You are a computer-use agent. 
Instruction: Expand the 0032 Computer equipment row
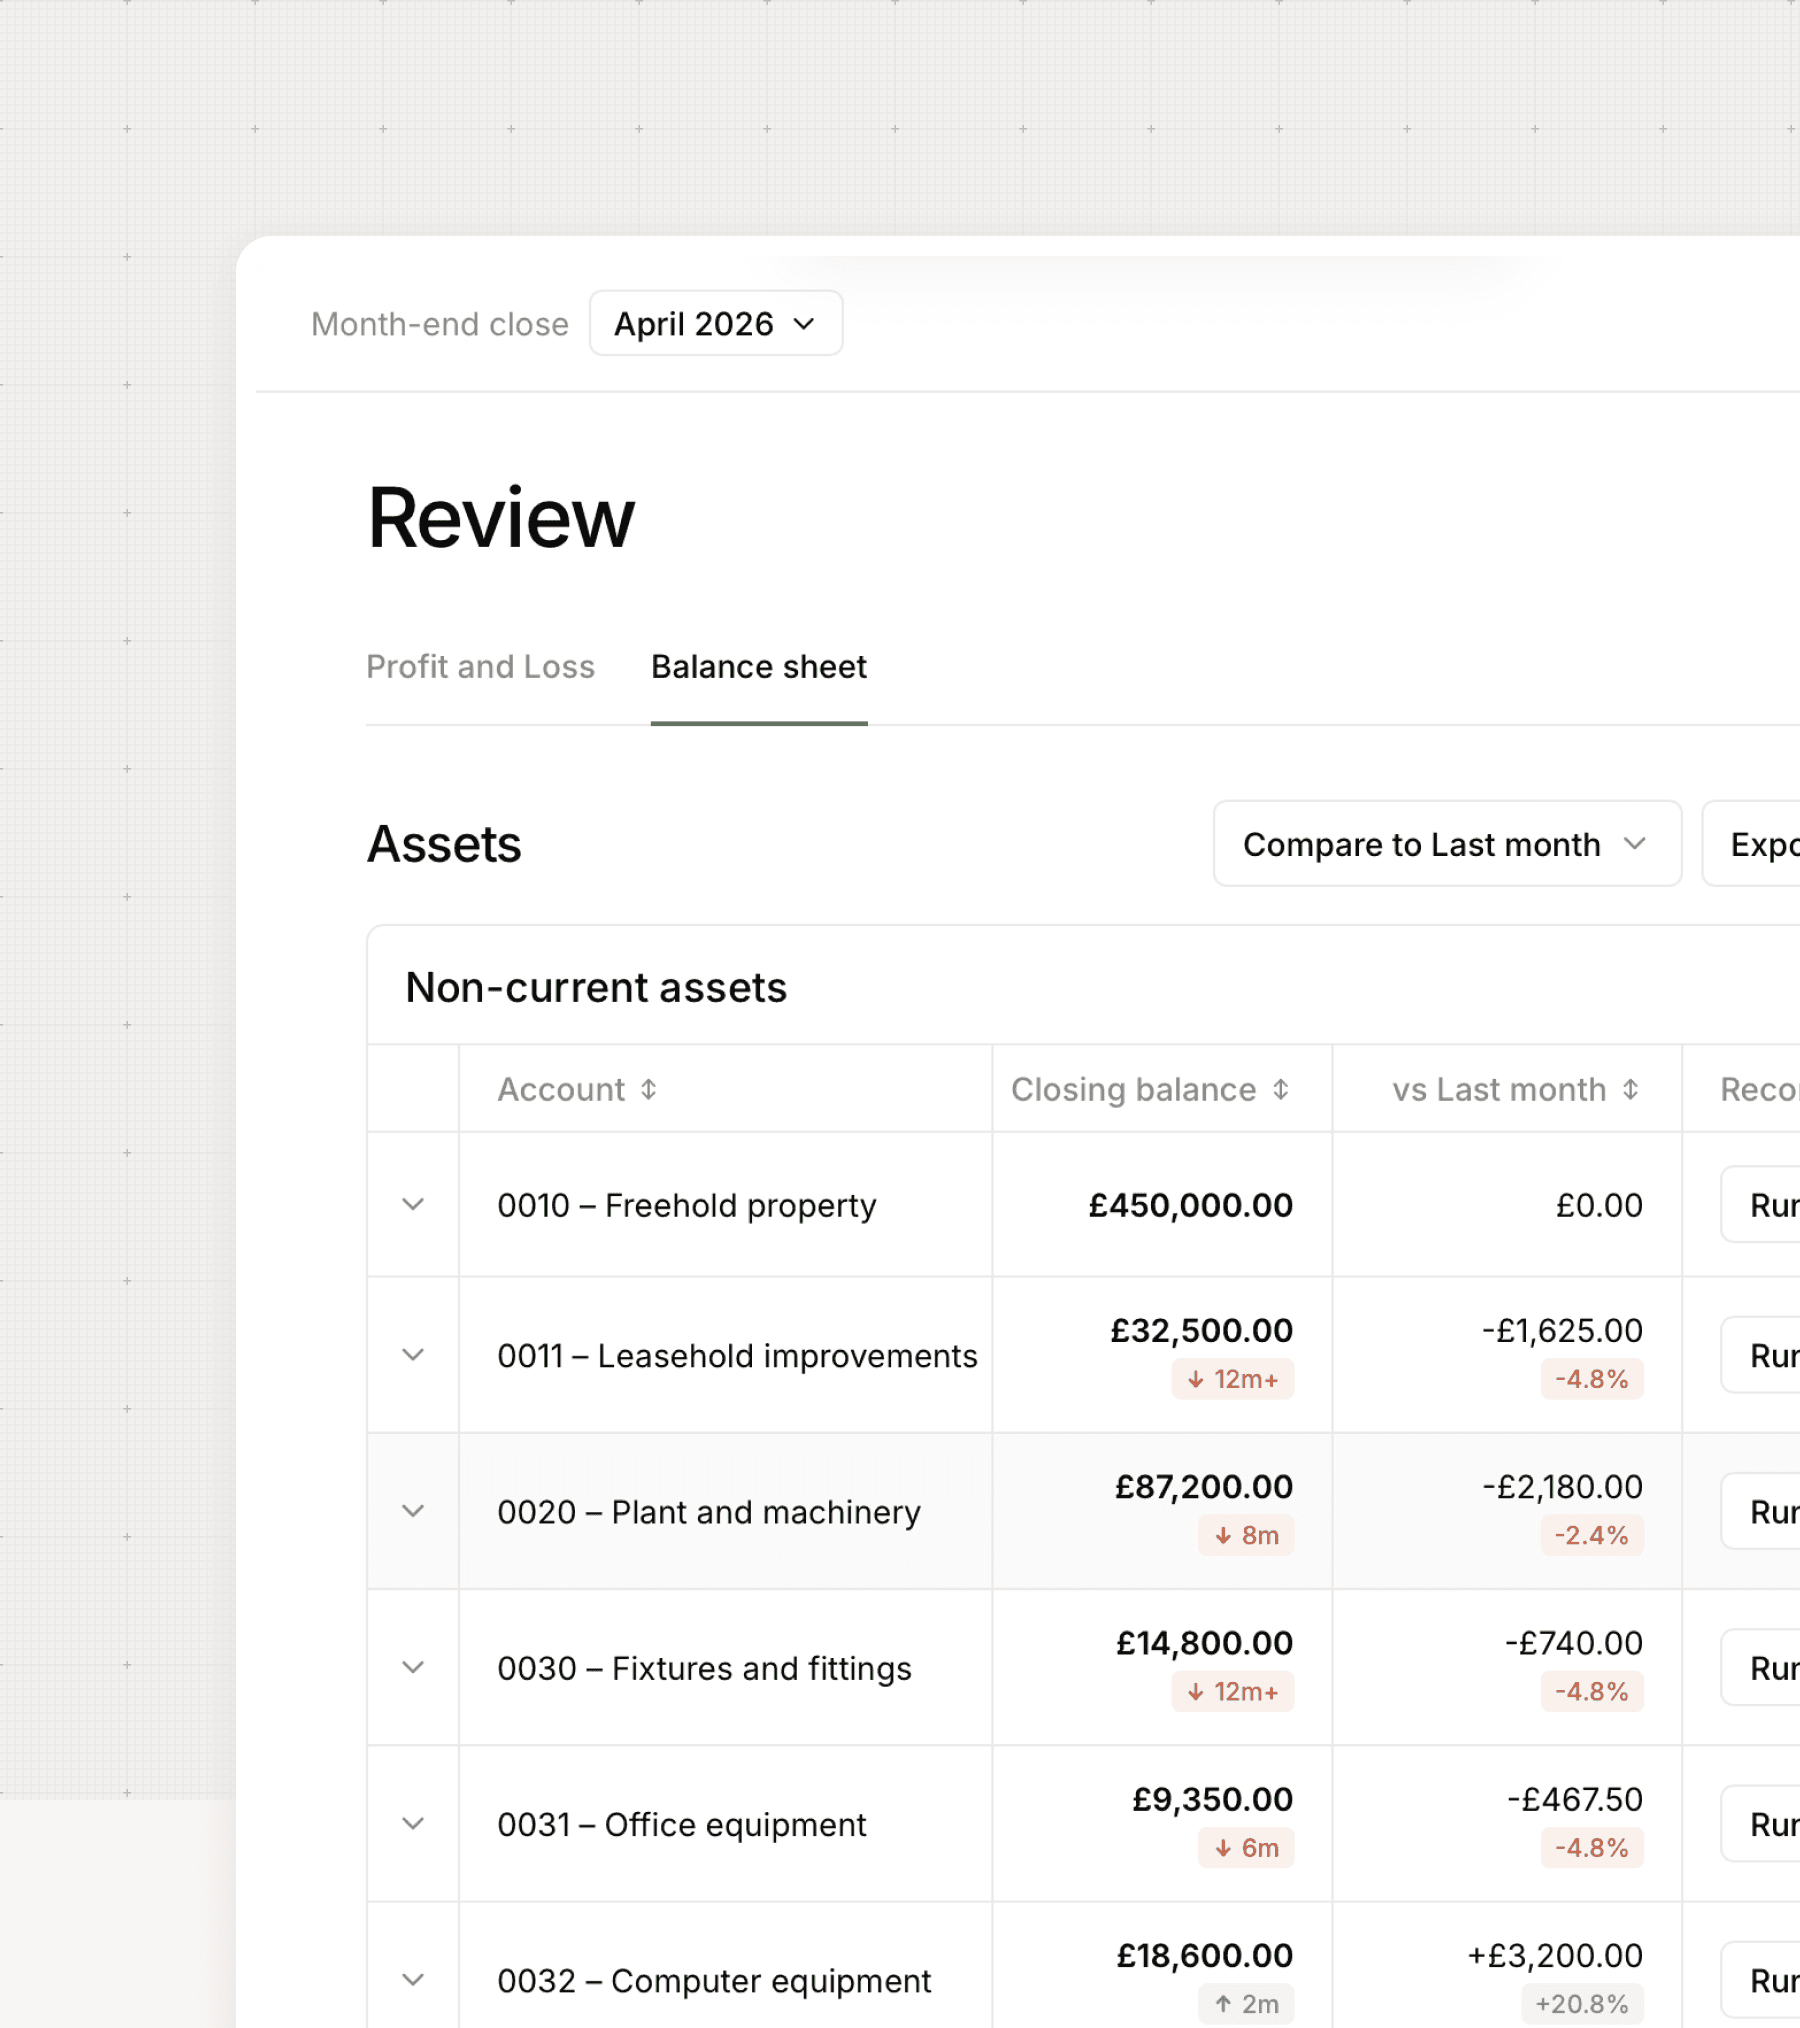413,1979
